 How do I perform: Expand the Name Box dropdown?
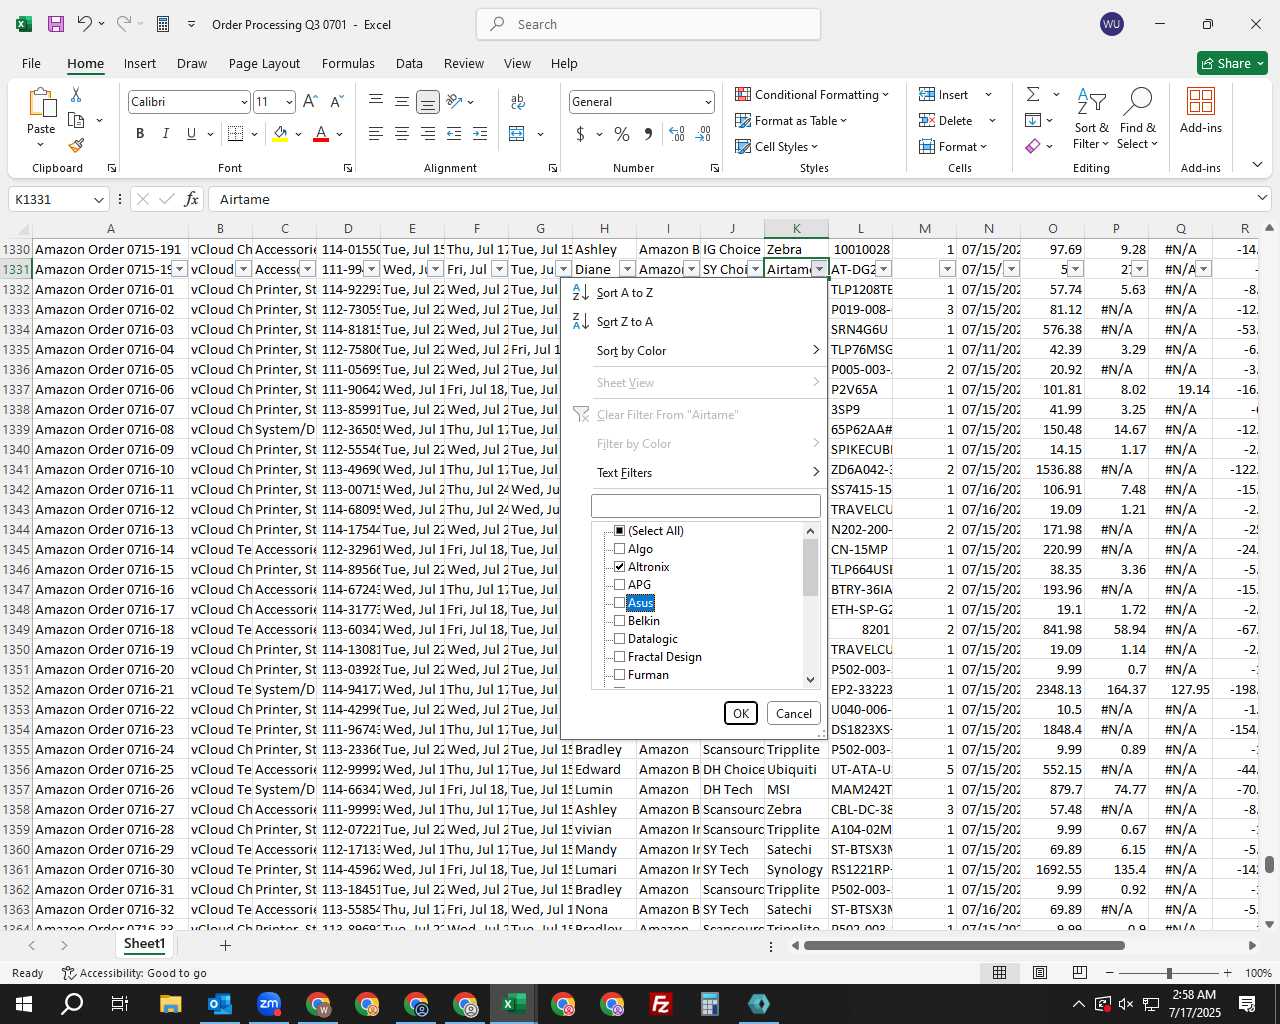click(x=98, y=199)
